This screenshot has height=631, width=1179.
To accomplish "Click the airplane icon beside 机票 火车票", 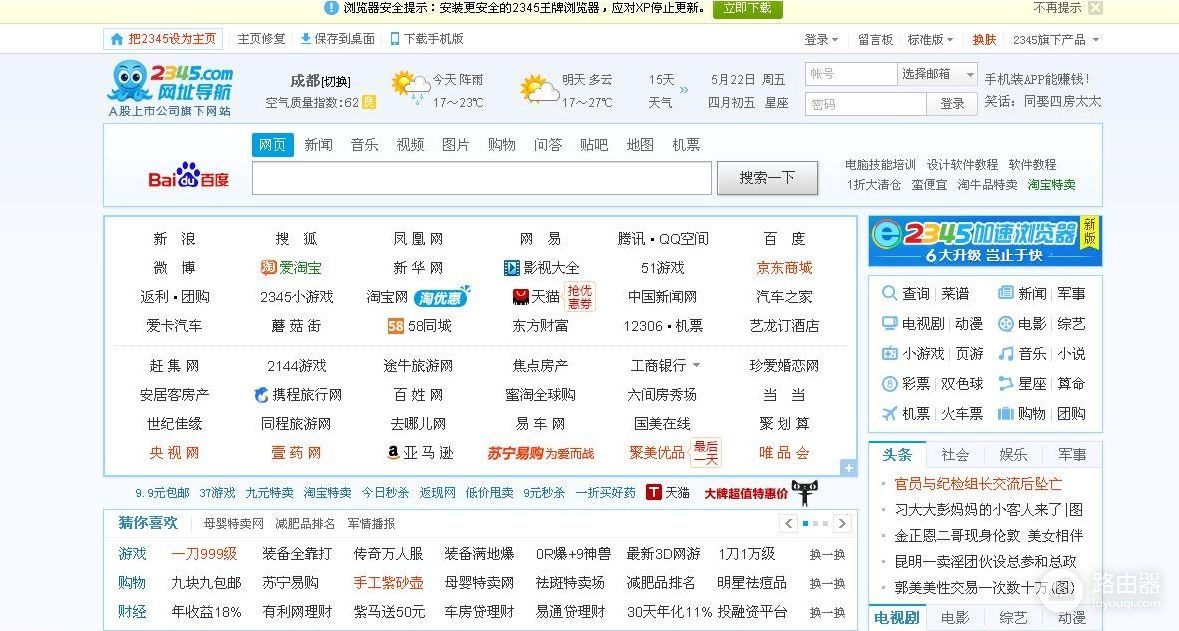I will pyautogui.click(x=890, y=414).
